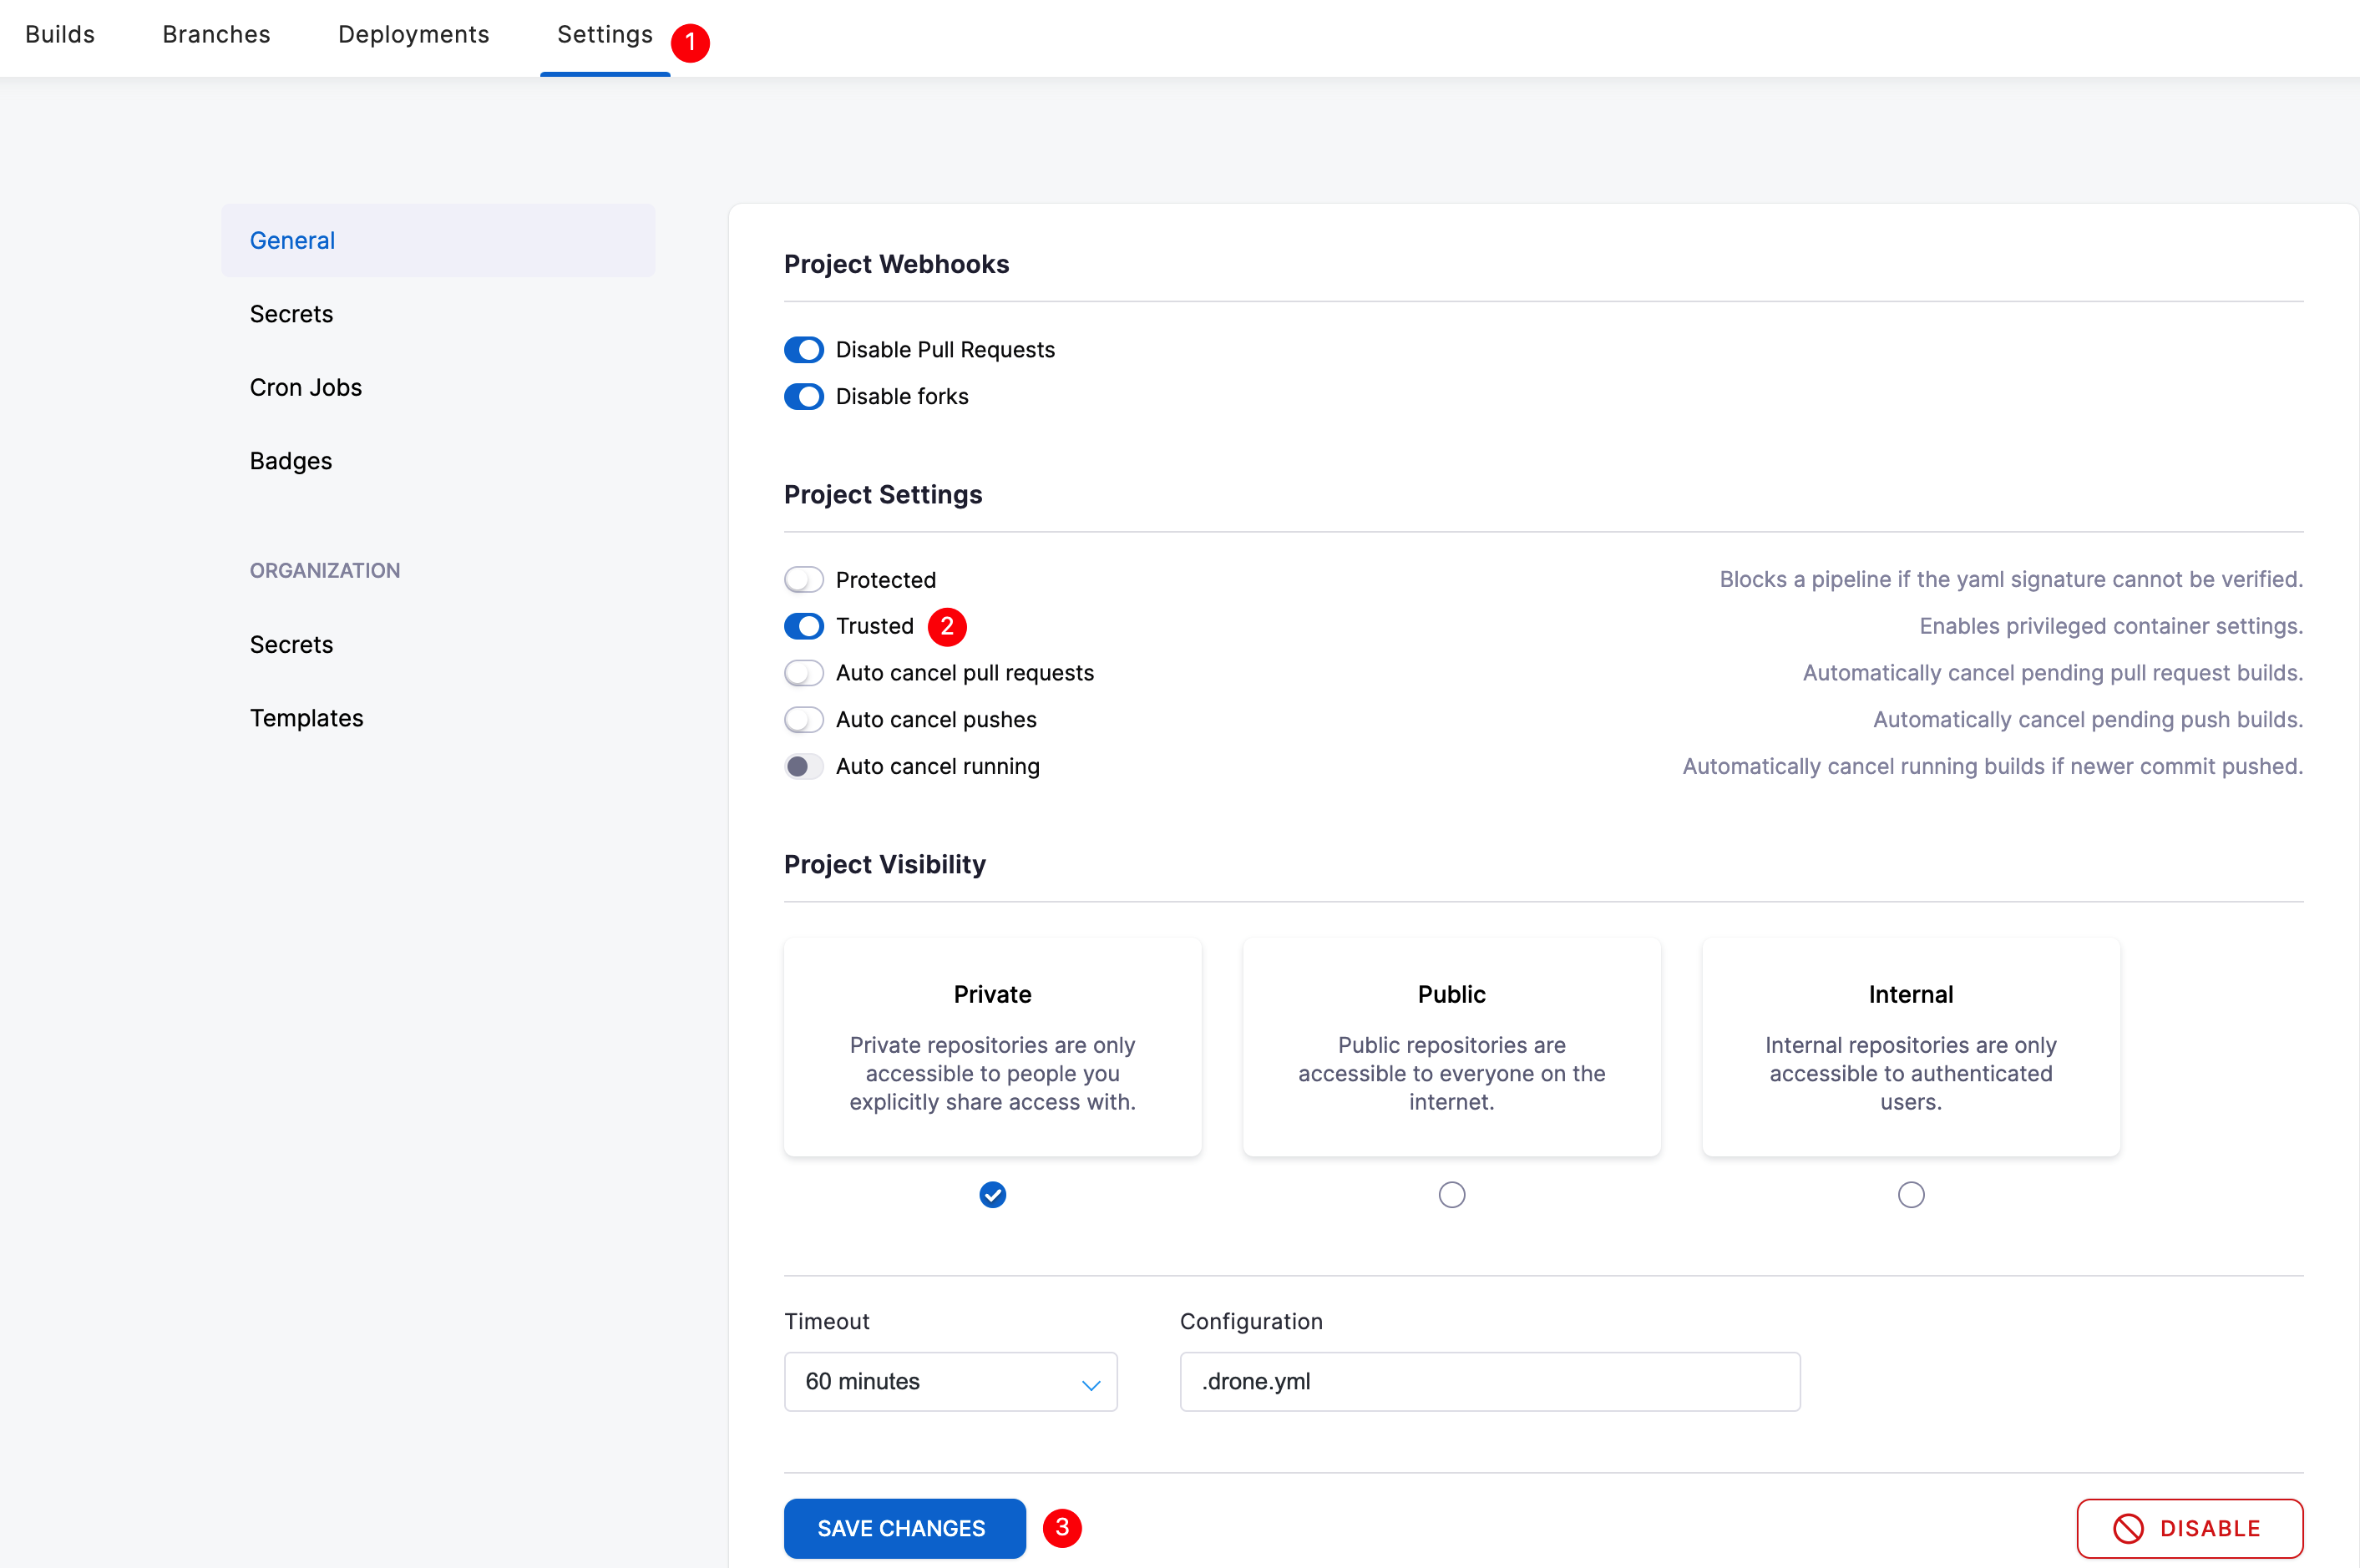Image resolution: width=2360 pixels, height=1568 pixels.
Task: Switch to the Builds tab
Action: click(60, 35)
